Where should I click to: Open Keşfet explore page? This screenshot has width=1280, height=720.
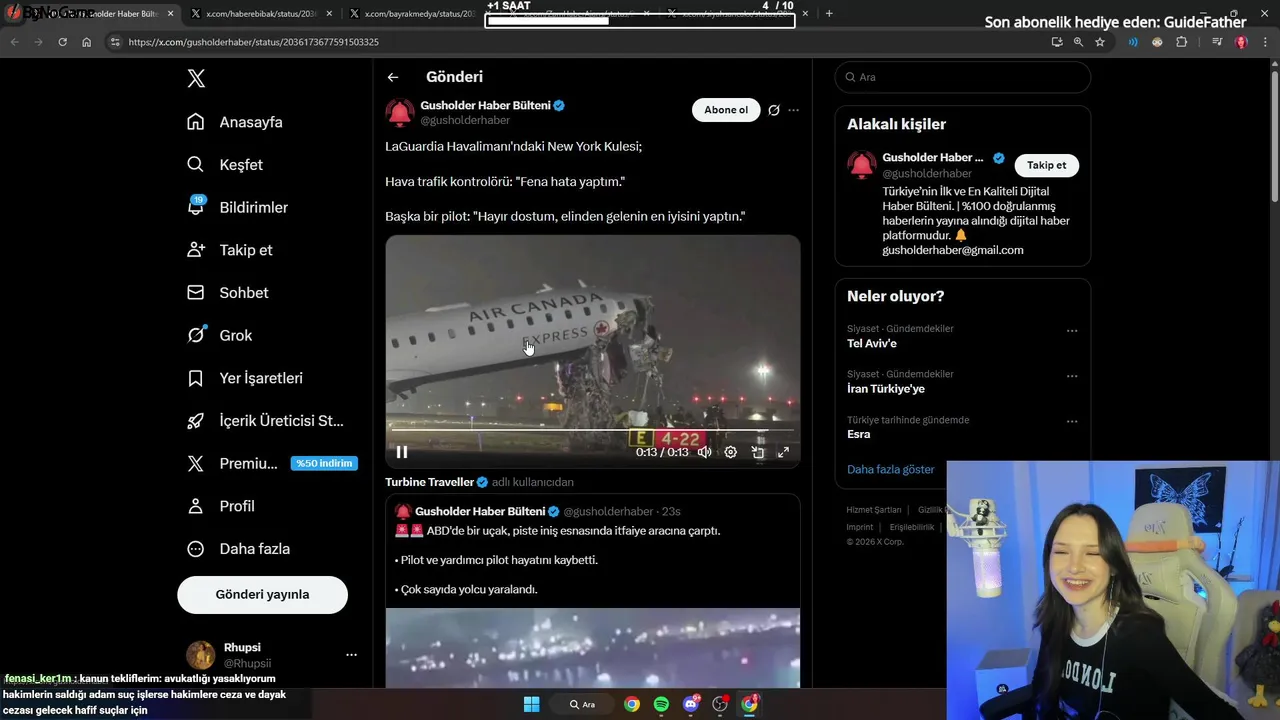[x=226, y=165]
